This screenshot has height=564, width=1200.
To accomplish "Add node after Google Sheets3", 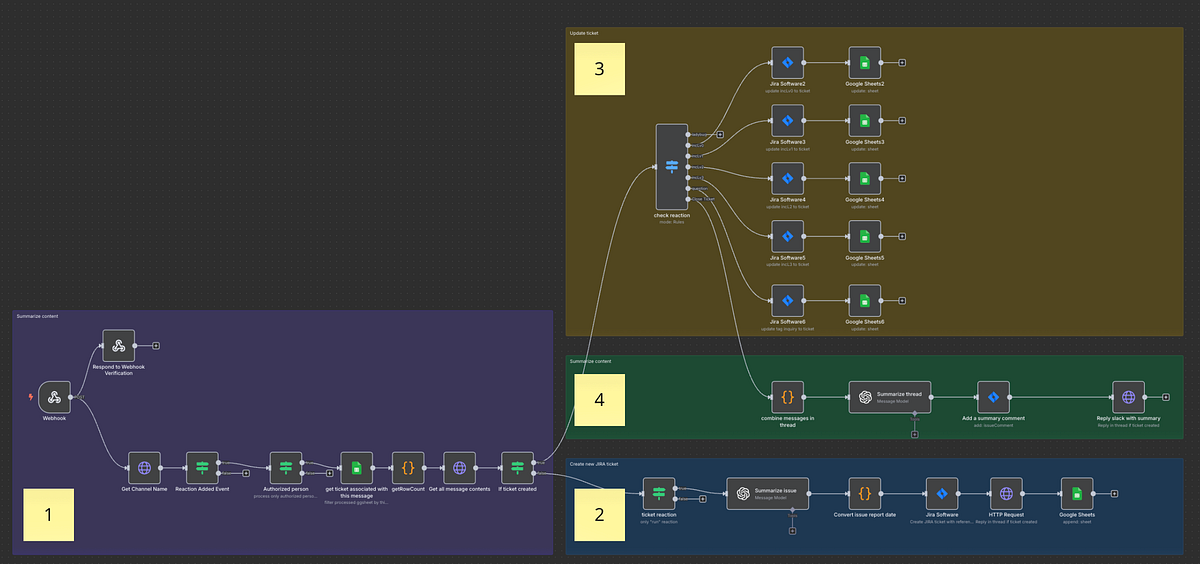I will [902, 121].
